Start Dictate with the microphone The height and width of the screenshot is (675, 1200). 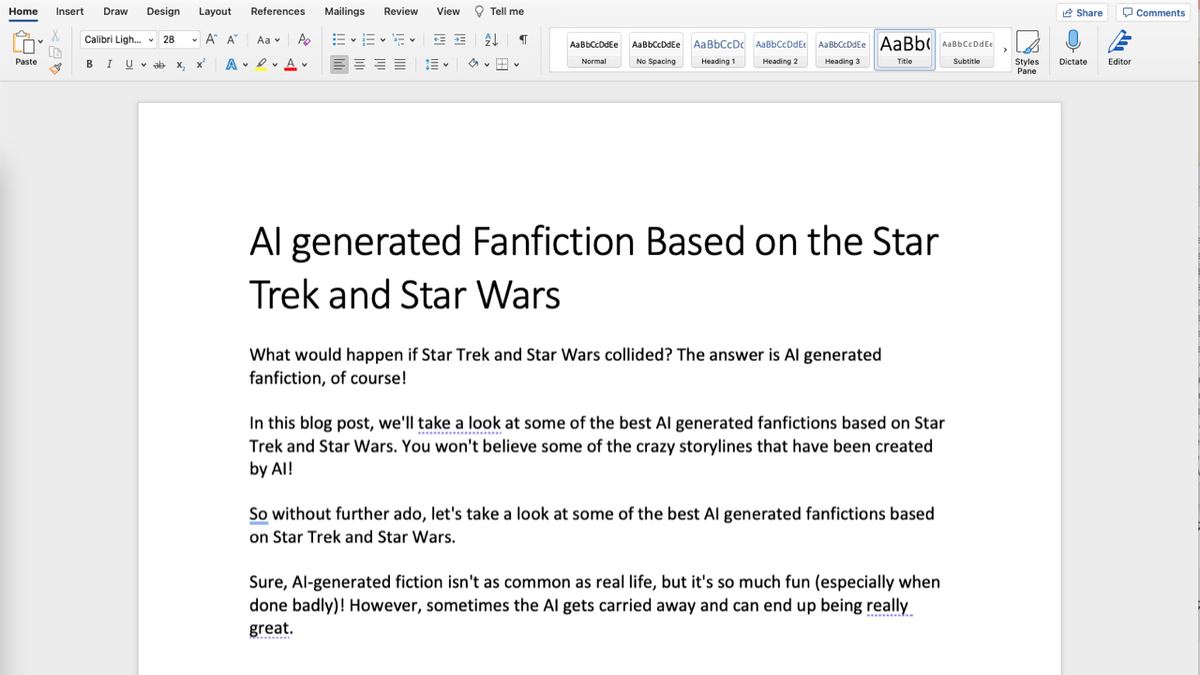click(x=1073, y=47)
